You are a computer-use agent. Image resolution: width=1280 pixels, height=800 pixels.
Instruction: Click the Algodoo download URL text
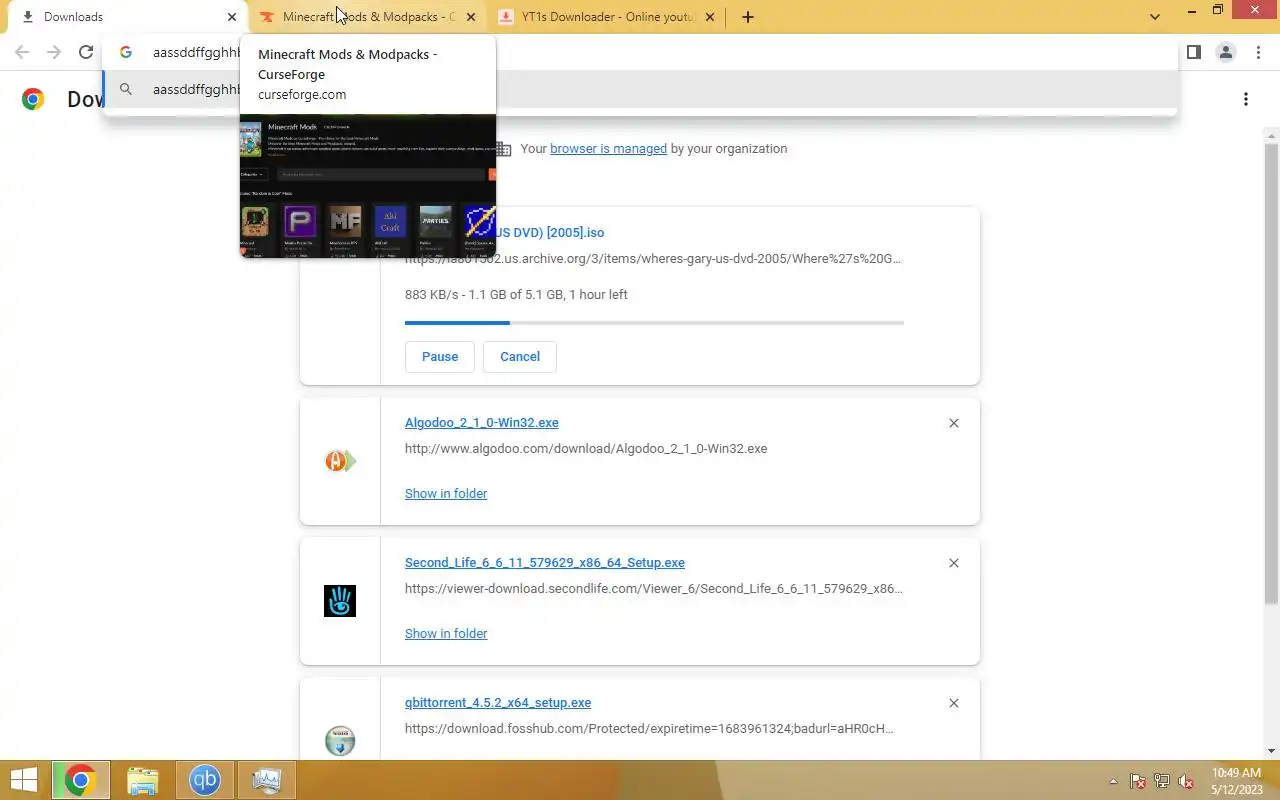click(586, 448)
